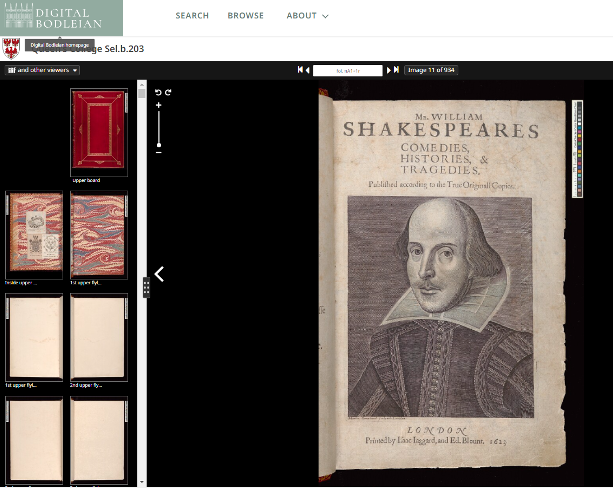Click the large left chevron for previous page
Screen dimensions: 613x488
coord(159,274)
